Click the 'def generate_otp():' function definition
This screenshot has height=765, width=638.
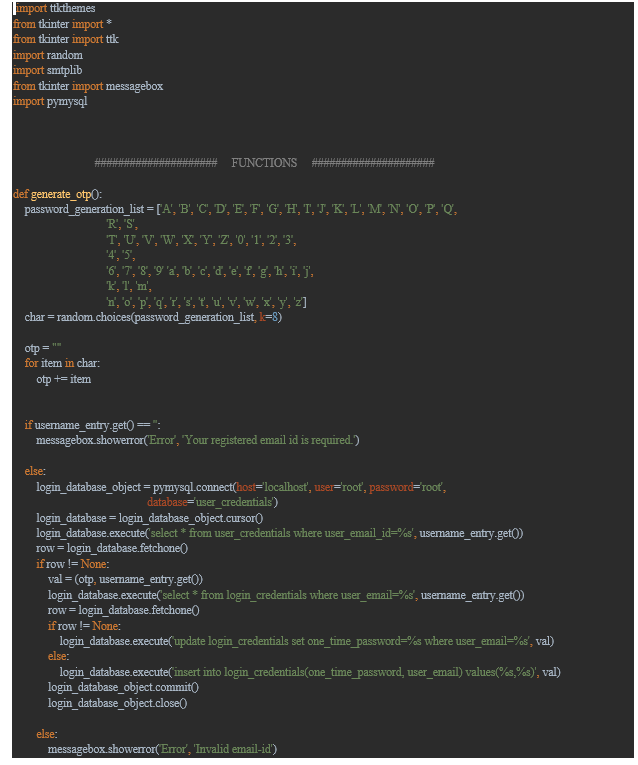tap(58, 194)
